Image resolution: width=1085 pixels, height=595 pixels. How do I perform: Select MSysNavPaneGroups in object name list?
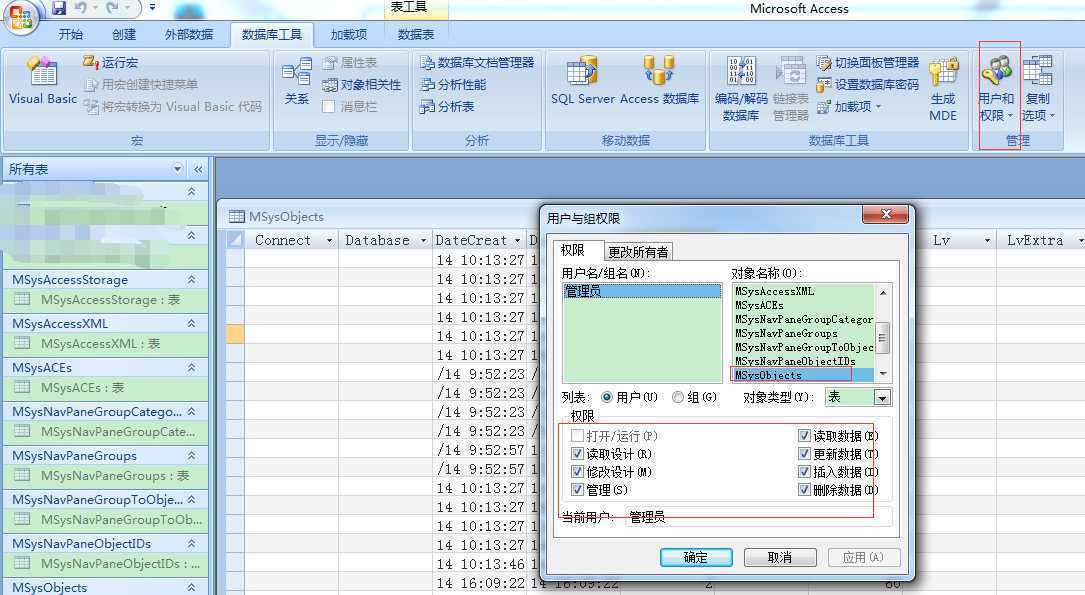[803, 333]
